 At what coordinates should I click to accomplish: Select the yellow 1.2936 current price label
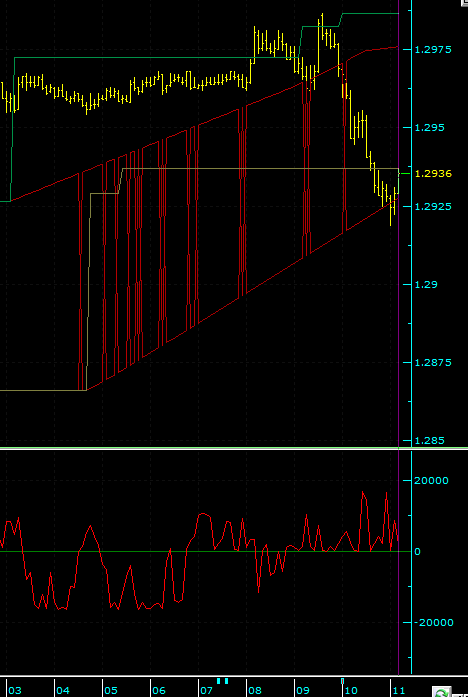[433, 174]
